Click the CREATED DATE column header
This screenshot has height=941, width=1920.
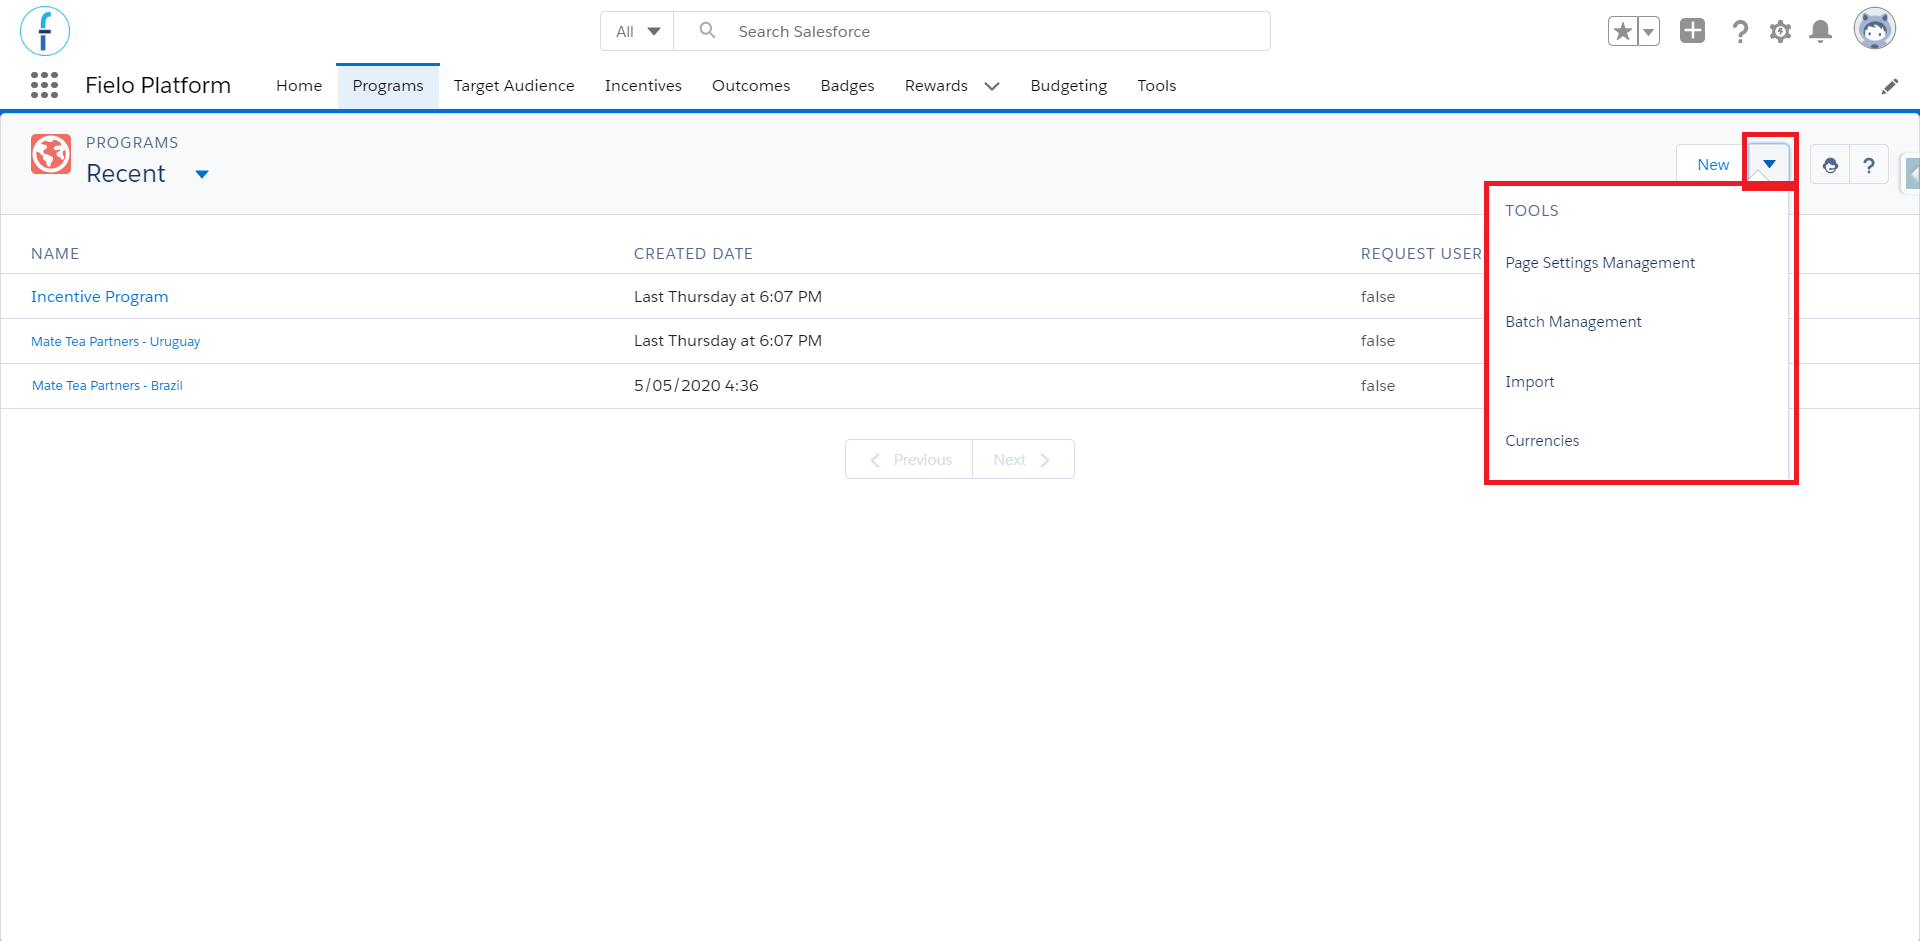(x=693, y=254)
